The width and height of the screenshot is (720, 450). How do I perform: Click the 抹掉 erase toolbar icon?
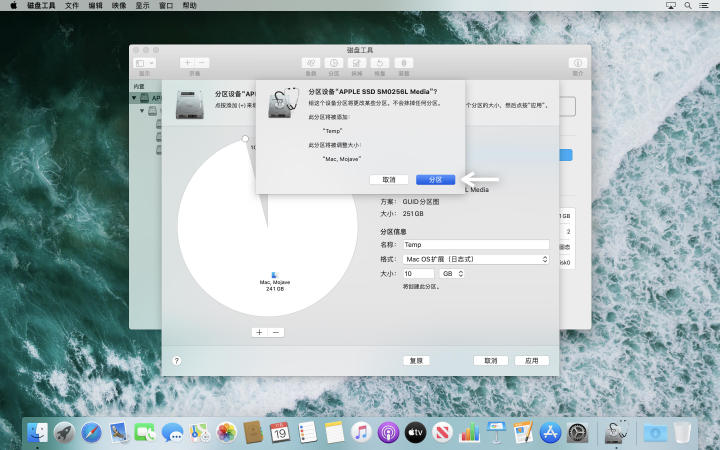click(x=357, y=63)
